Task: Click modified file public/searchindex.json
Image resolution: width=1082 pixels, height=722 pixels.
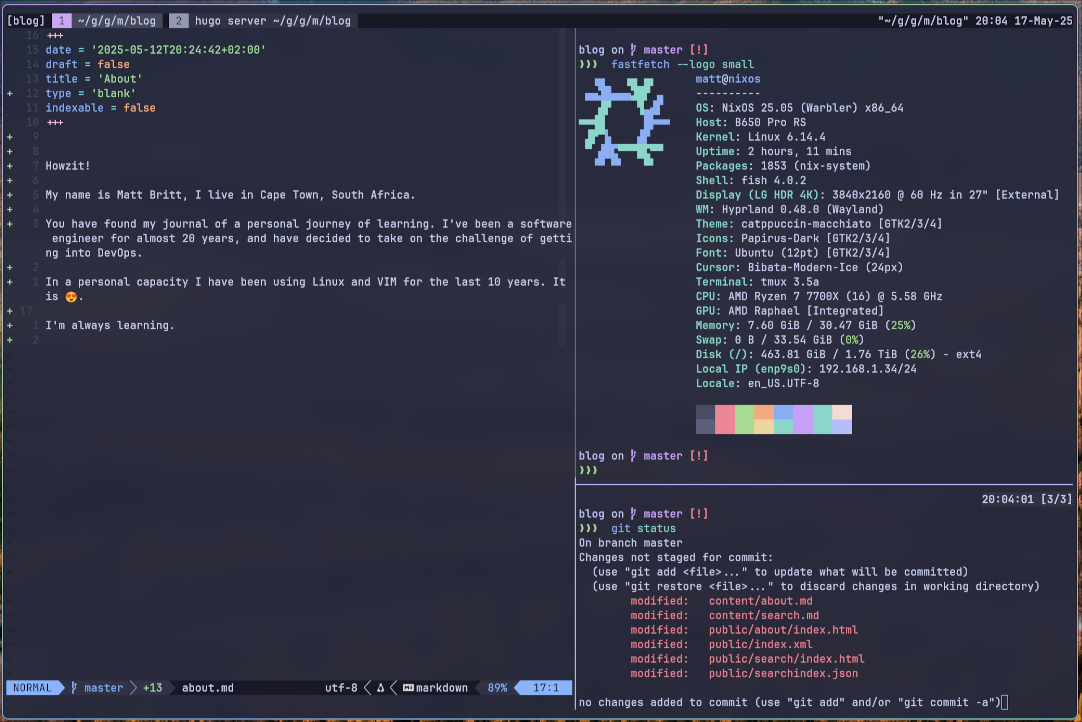Action: 783,673
